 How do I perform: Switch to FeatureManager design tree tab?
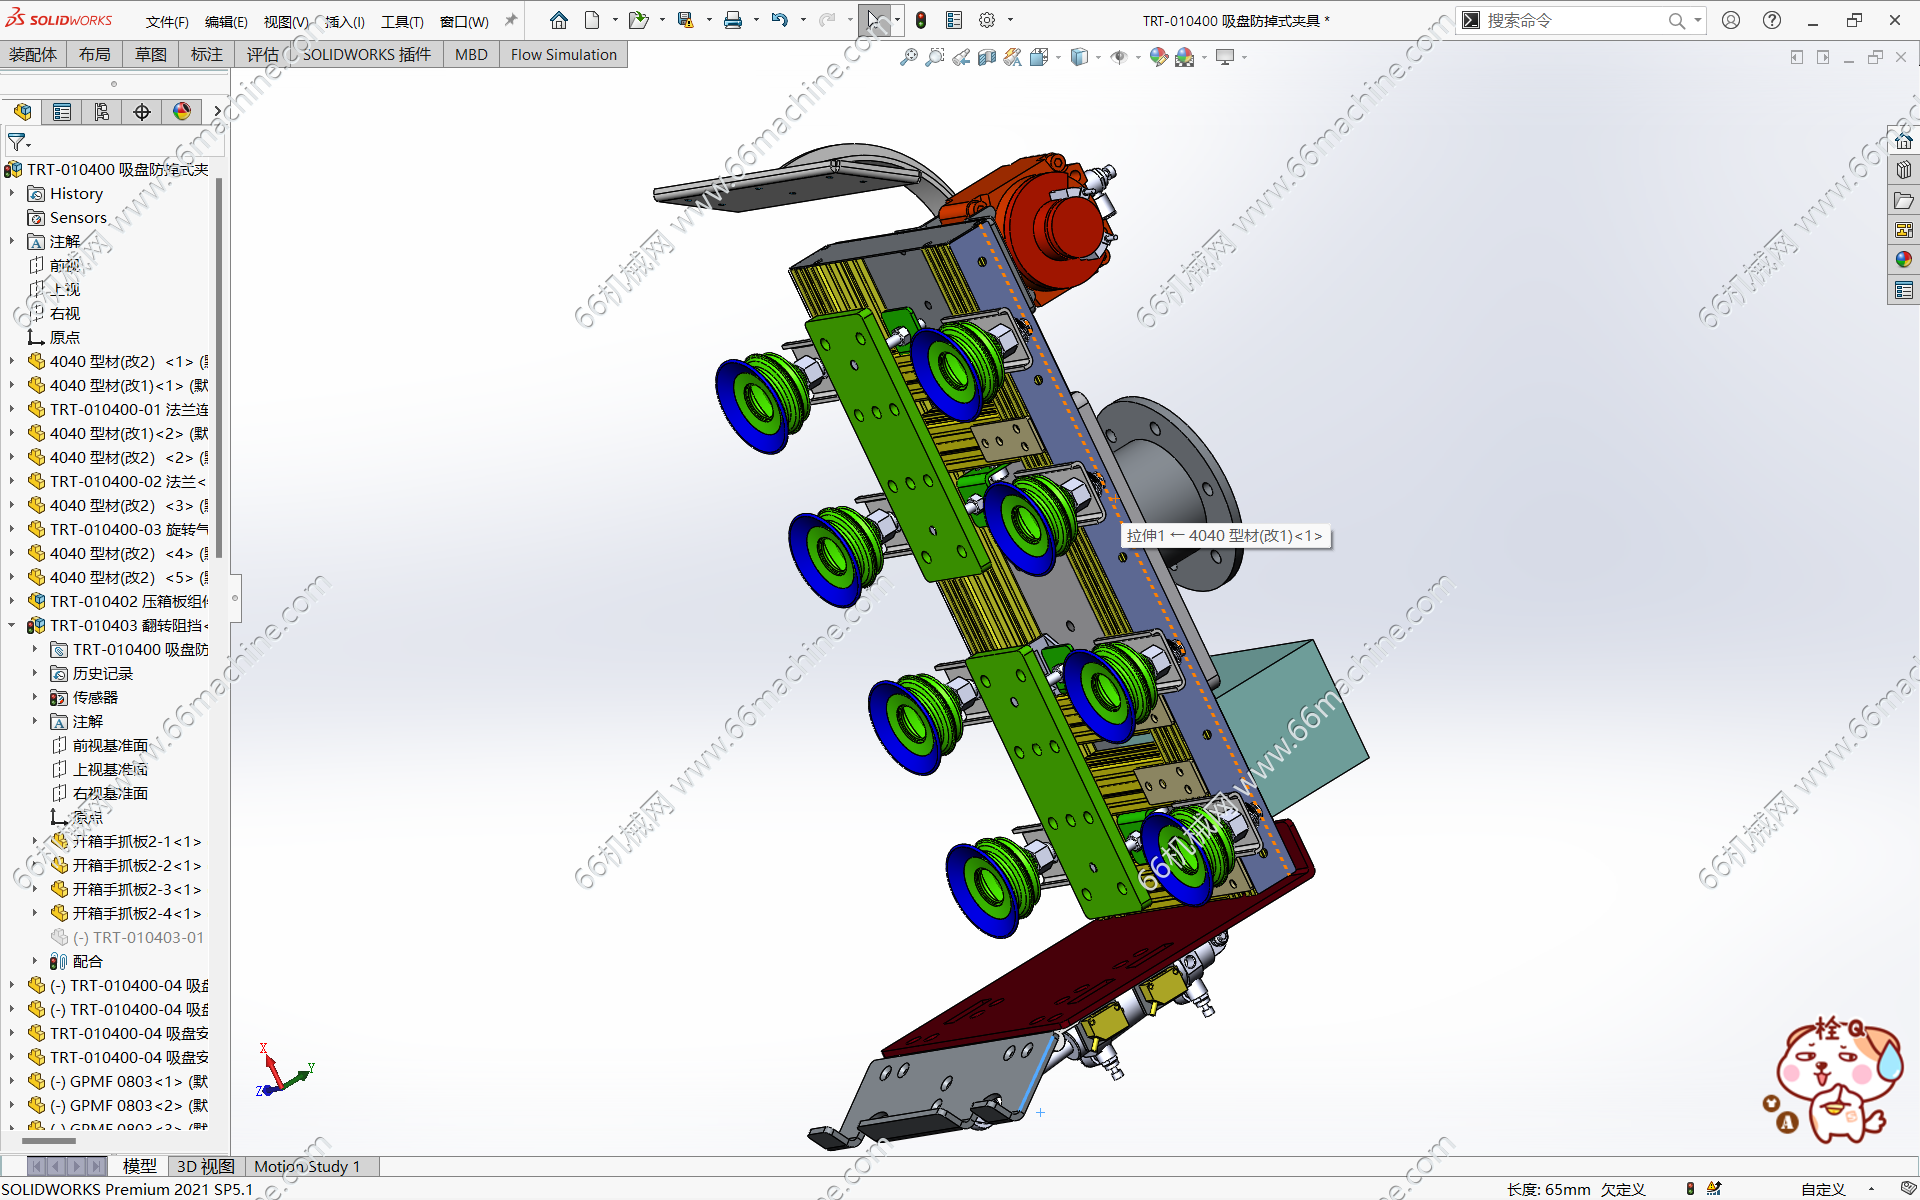[x=22, y=112]
